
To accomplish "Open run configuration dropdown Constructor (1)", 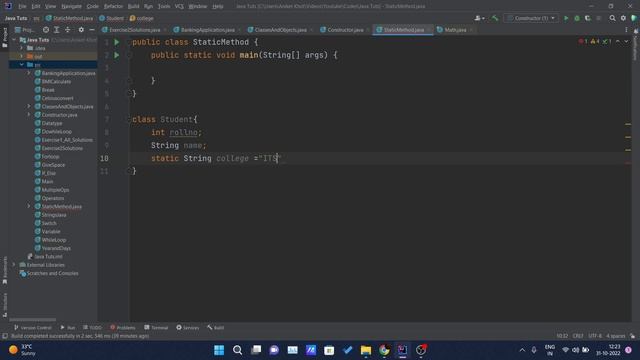I will tap(531, 18).
